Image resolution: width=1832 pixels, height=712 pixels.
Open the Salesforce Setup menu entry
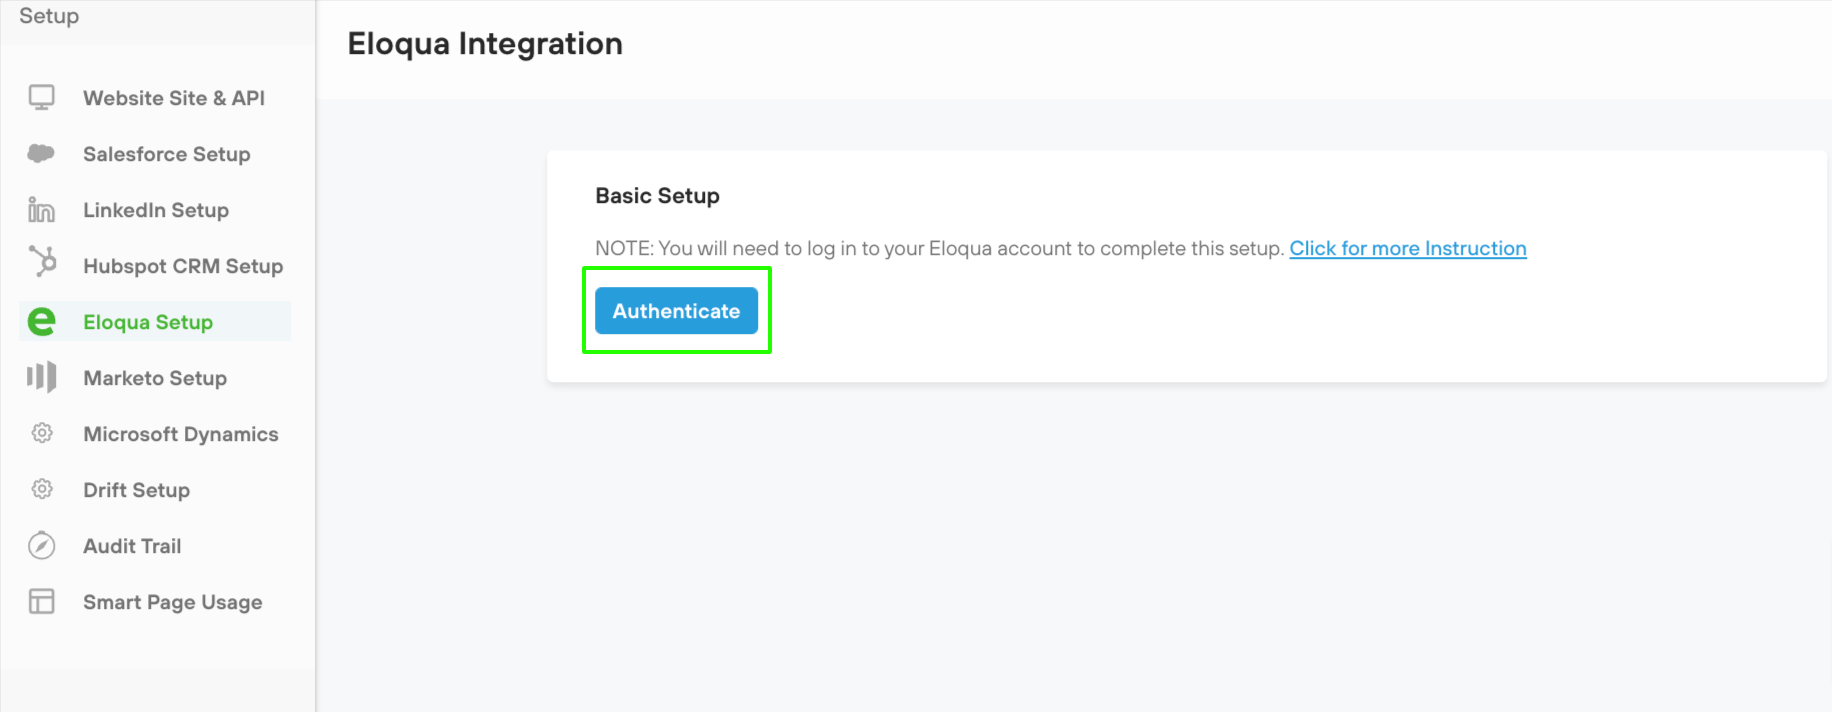(167, 153)
